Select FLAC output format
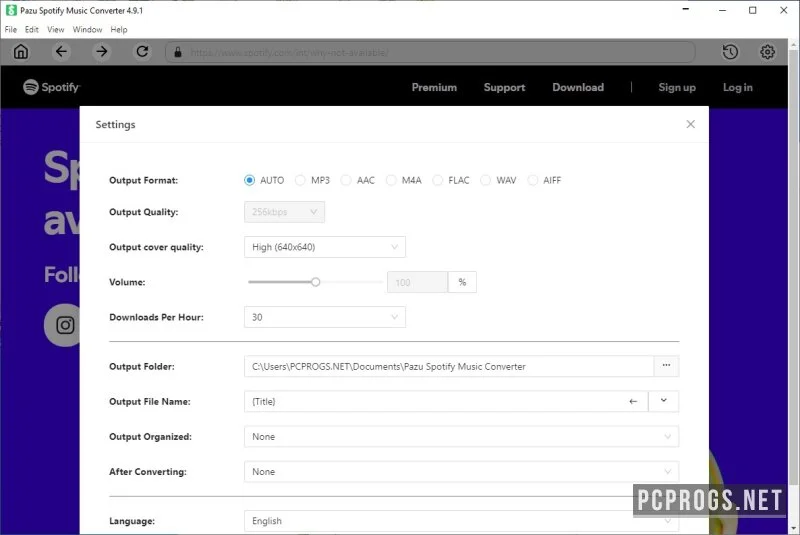This screenshot has width=800, height=535. [x=437, y=180]
